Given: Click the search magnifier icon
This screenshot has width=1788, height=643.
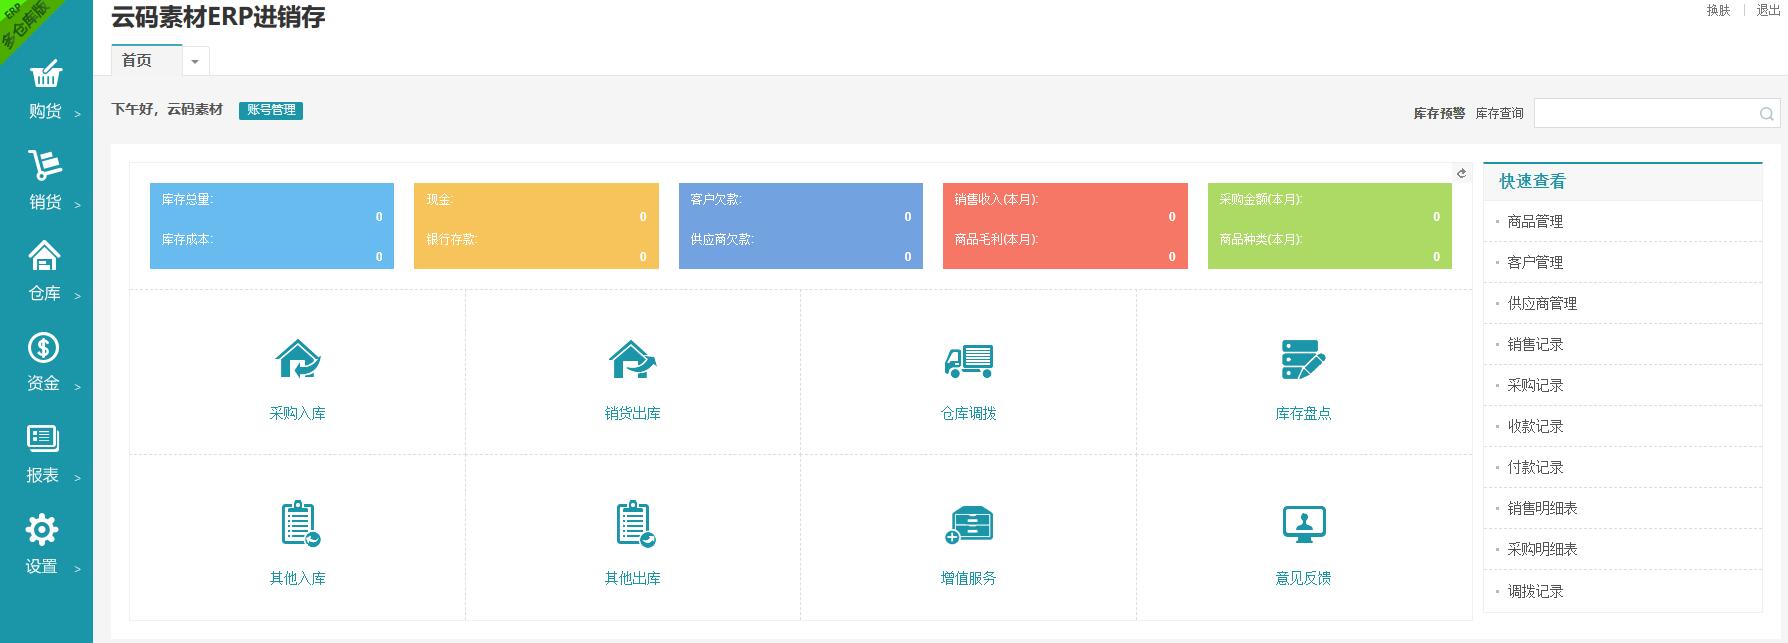Looking at the screenshot, I should (1766, 114).
